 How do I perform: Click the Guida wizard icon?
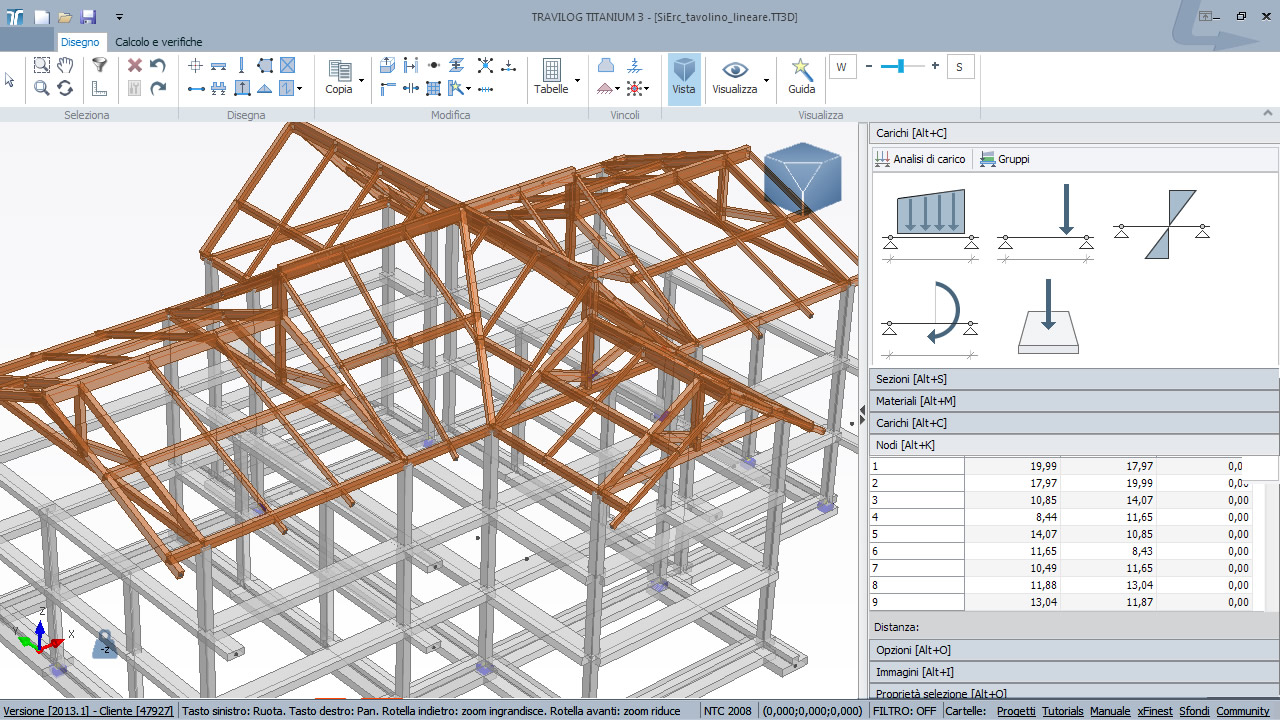tap(801, 76)
